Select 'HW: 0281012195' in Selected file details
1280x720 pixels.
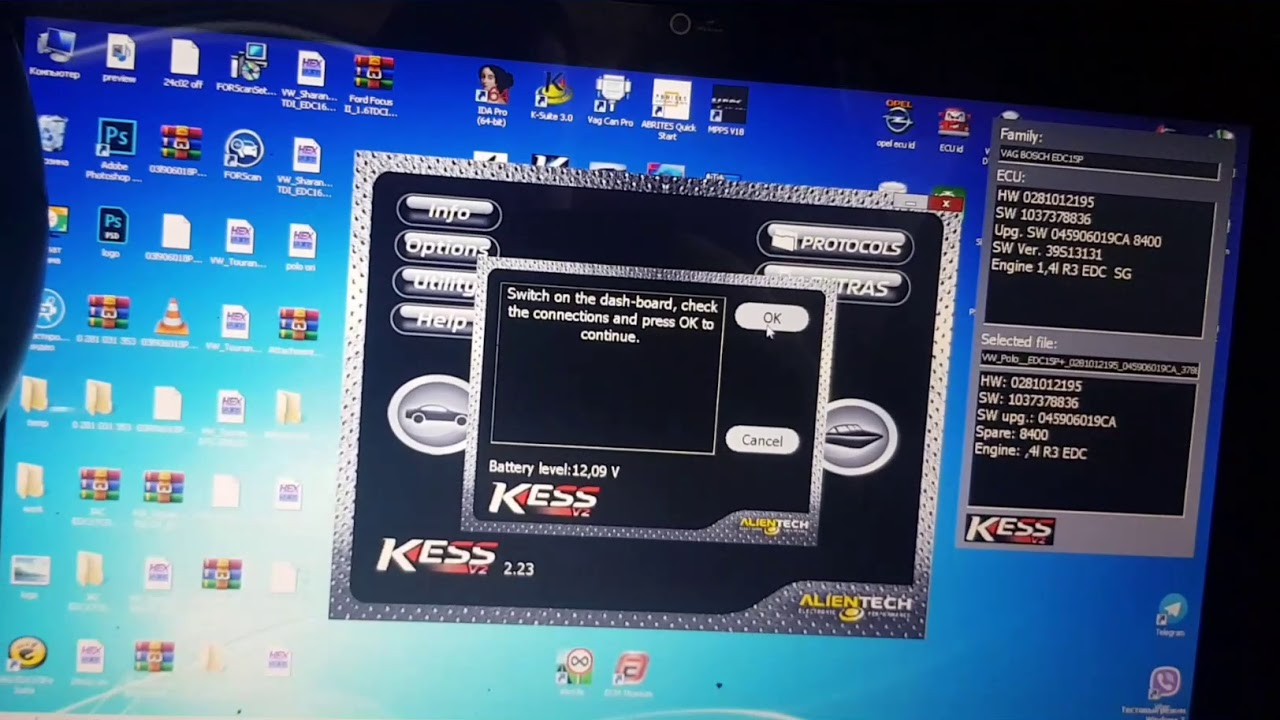(1030, 385)
